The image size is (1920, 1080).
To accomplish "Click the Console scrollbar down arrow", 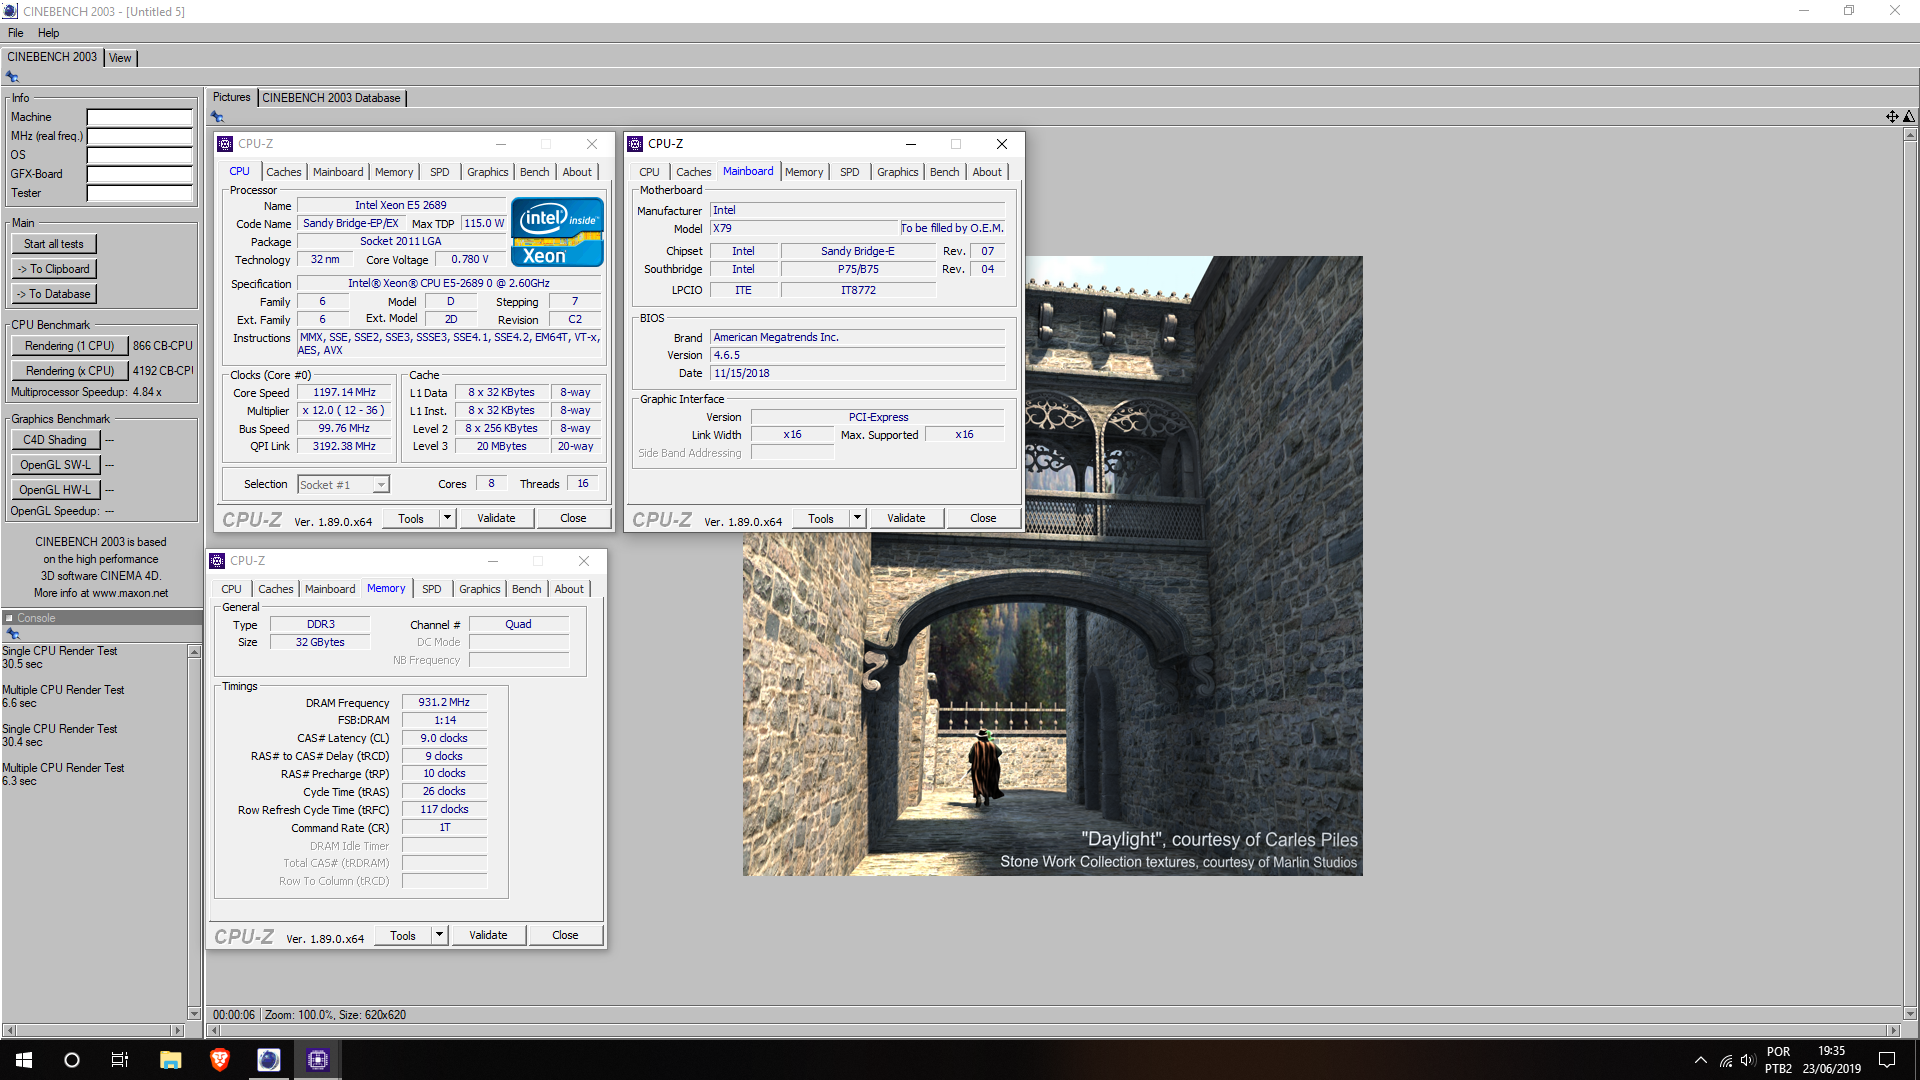I will [x=194, y=1013].
